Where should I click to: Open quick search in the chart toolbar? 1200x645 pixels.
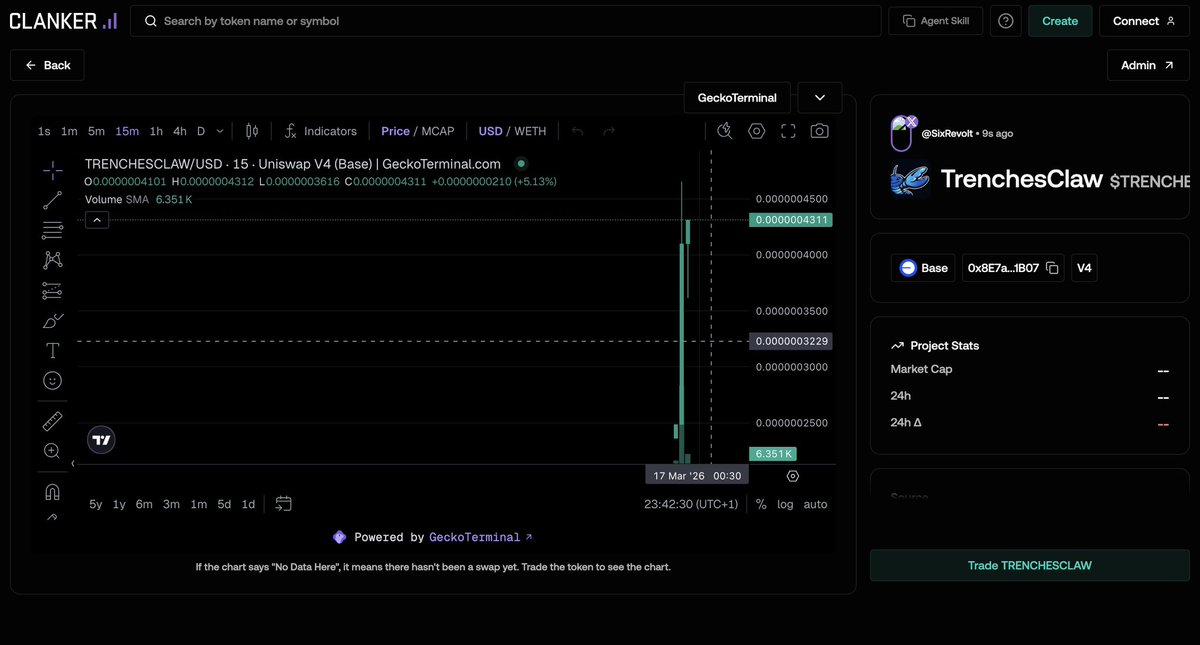[x=725, y=131]
